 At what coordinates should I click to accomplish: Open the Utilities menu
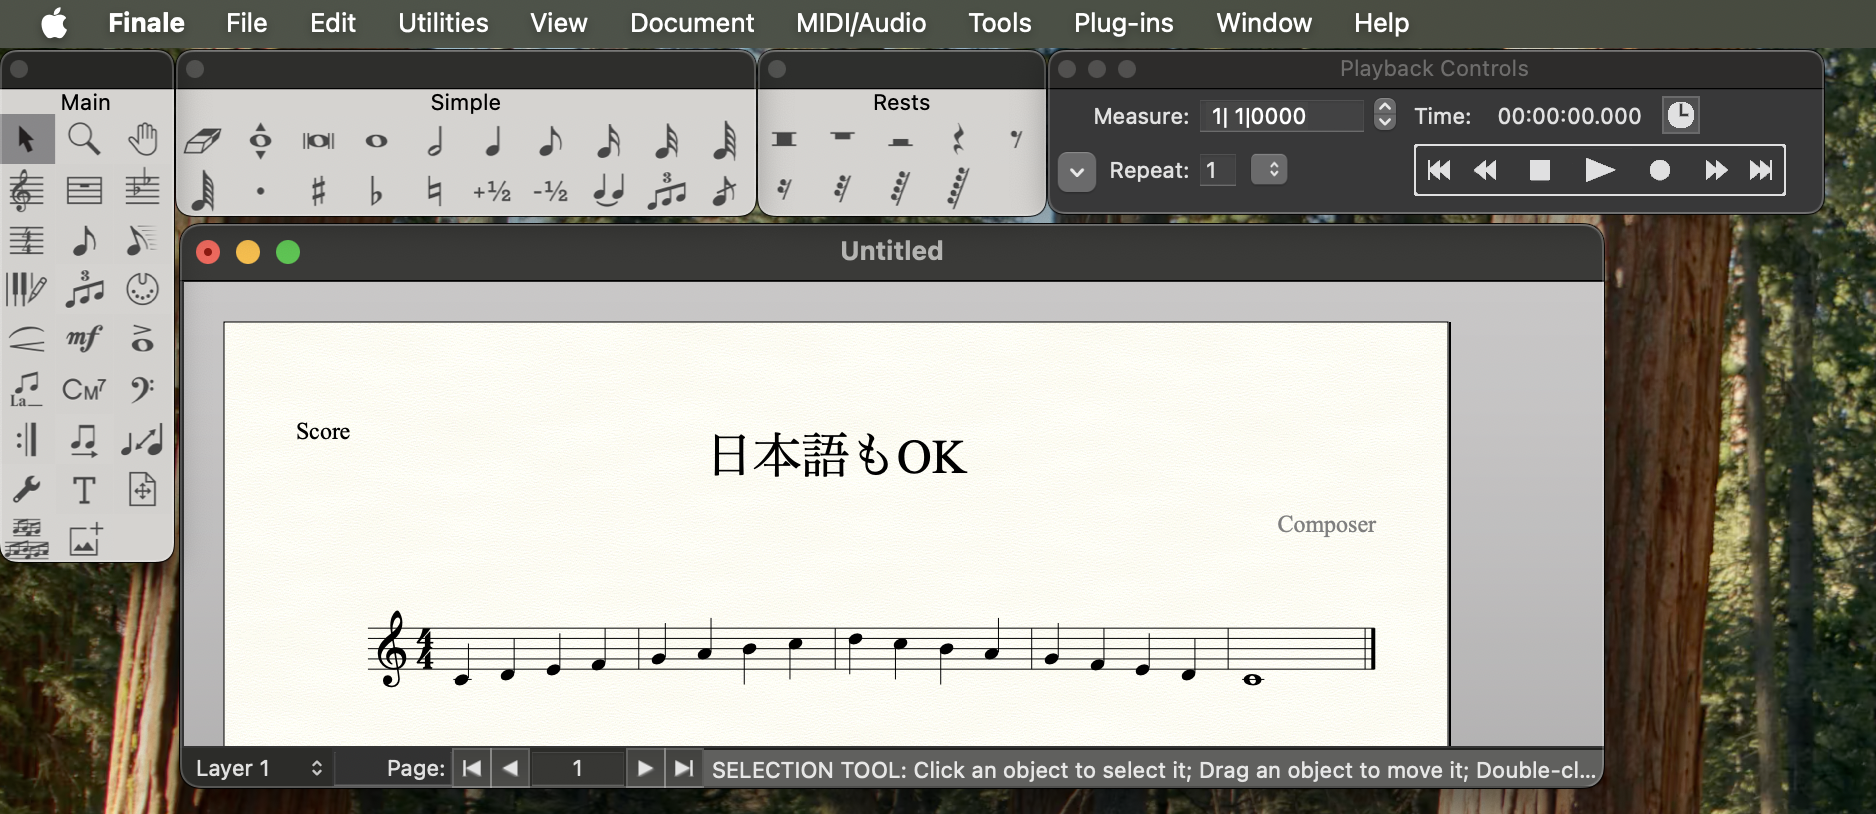pyautogui.click(x=443, y=23)
